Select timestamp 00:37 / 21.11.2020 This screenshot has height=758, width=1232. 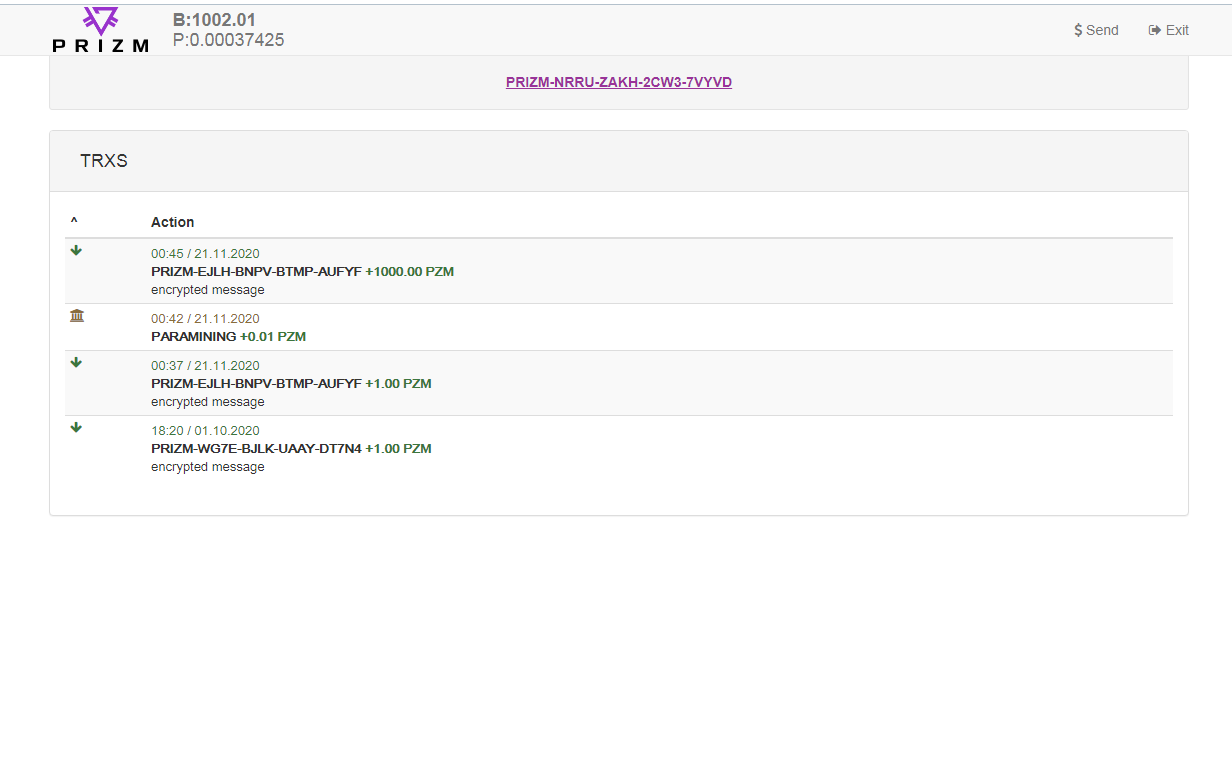pos(205,366)
